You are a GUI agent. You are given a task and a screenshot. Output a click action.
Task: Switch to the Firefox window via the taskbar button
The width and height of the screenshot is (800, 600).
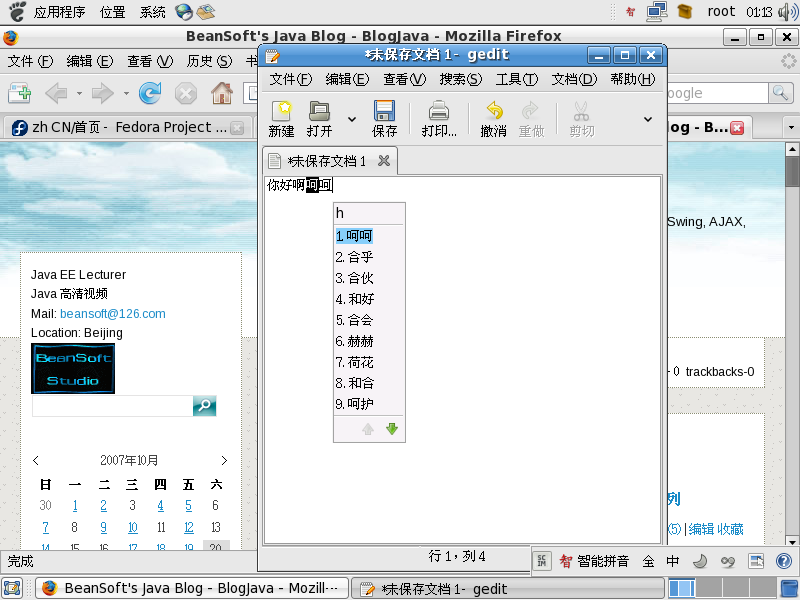pyautogui.click(x=192, y=588)
